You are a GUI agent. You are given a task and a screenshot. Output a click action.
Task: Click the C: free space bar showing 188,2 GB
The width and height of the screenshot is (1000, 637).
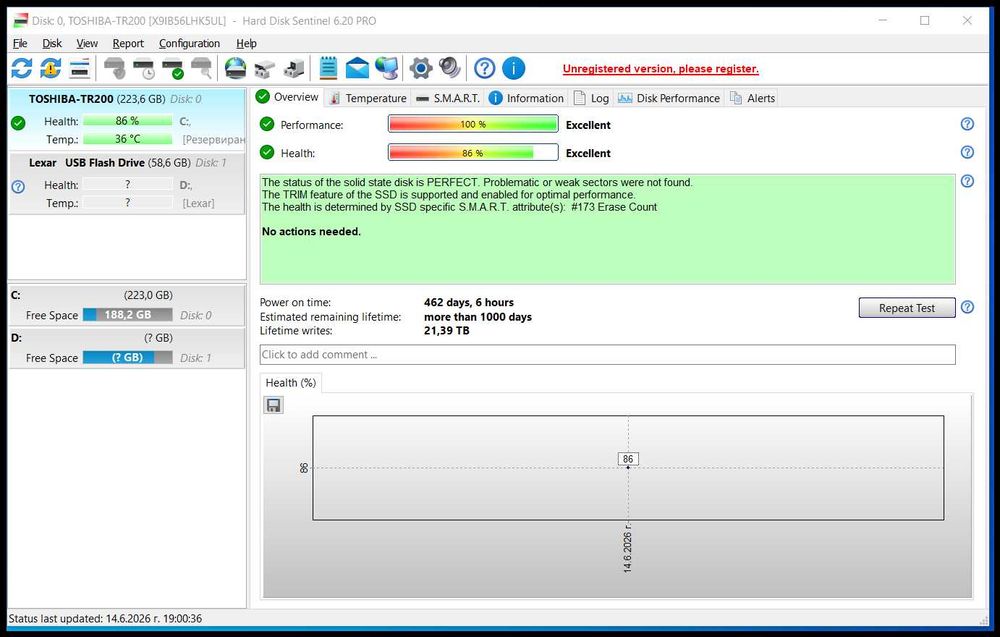[128, 314]
